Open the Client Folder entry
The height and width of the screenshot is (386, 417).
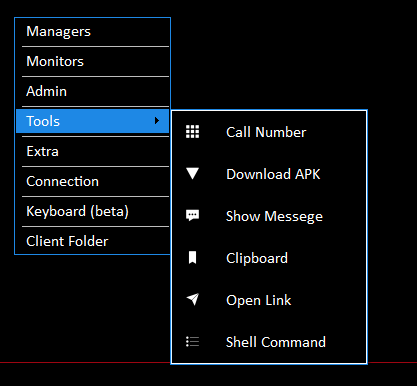point(93,241)
